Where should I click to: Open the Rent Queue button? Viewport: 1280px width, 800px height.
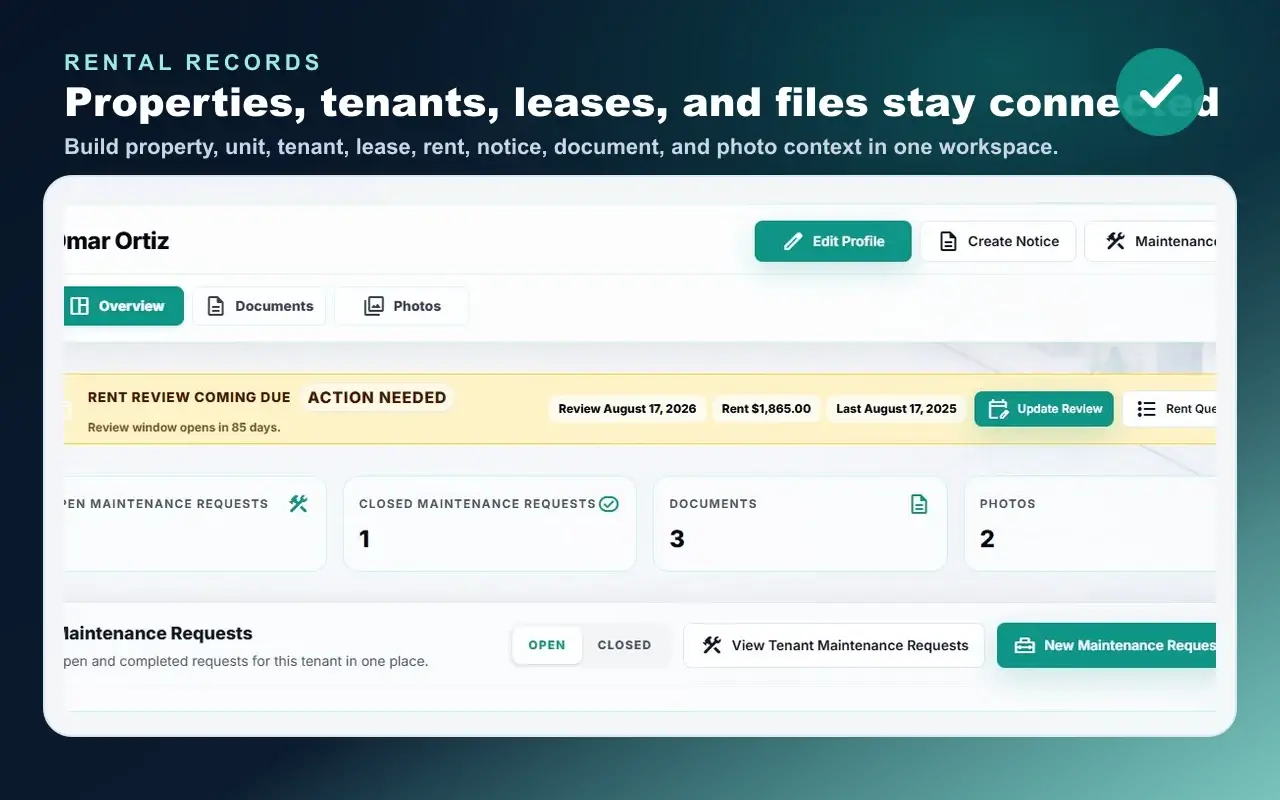click(1170, 409)
